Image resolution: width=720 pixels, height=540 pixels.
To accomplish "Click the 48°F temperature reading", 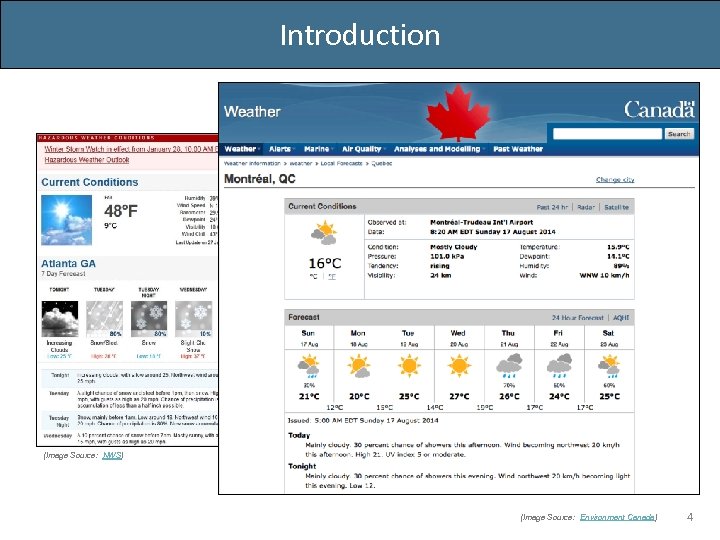I will click(x=121, y=211).
